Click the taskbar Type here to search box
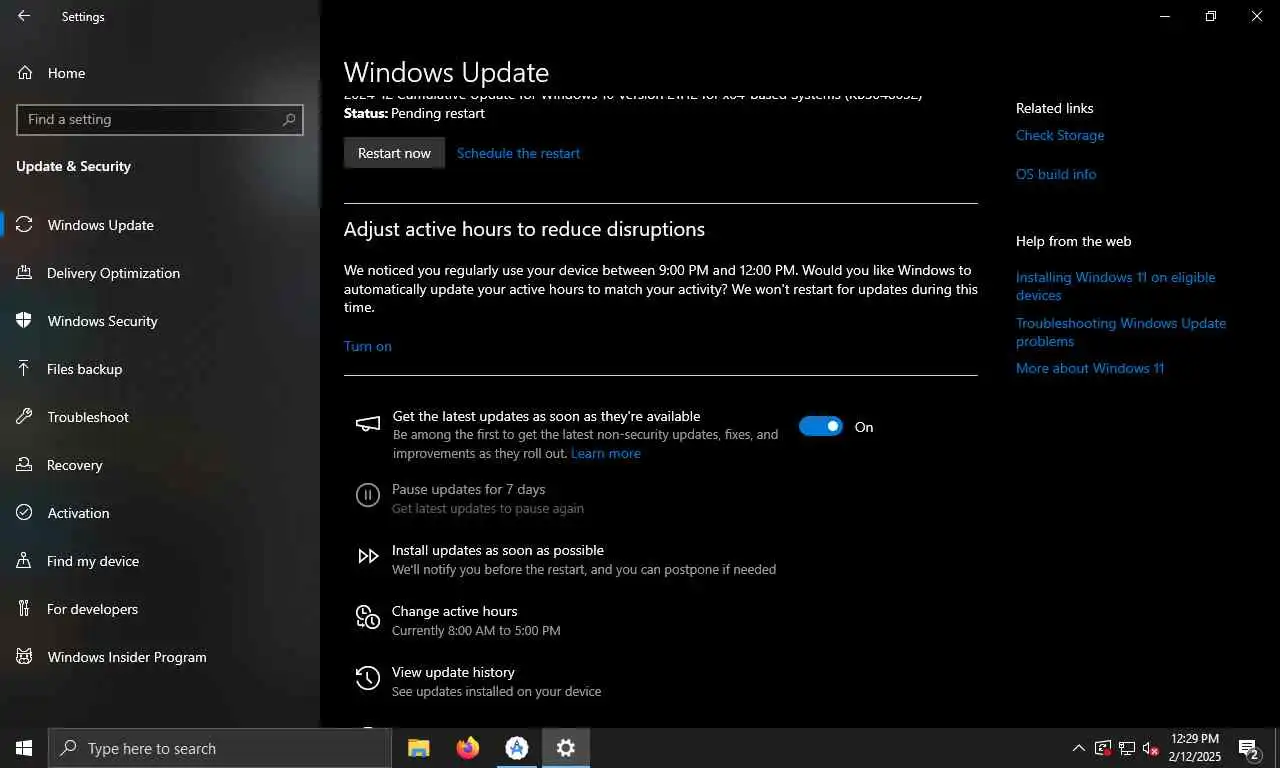 [x=220, y=748]
